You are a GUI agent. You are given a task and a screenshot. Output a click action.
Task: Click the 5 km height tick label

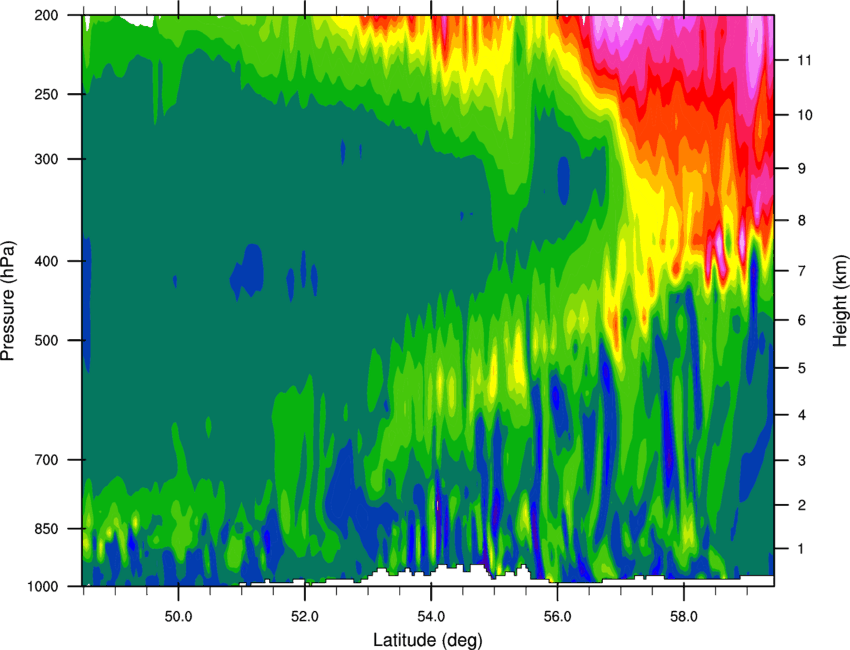tap(802, 368)
